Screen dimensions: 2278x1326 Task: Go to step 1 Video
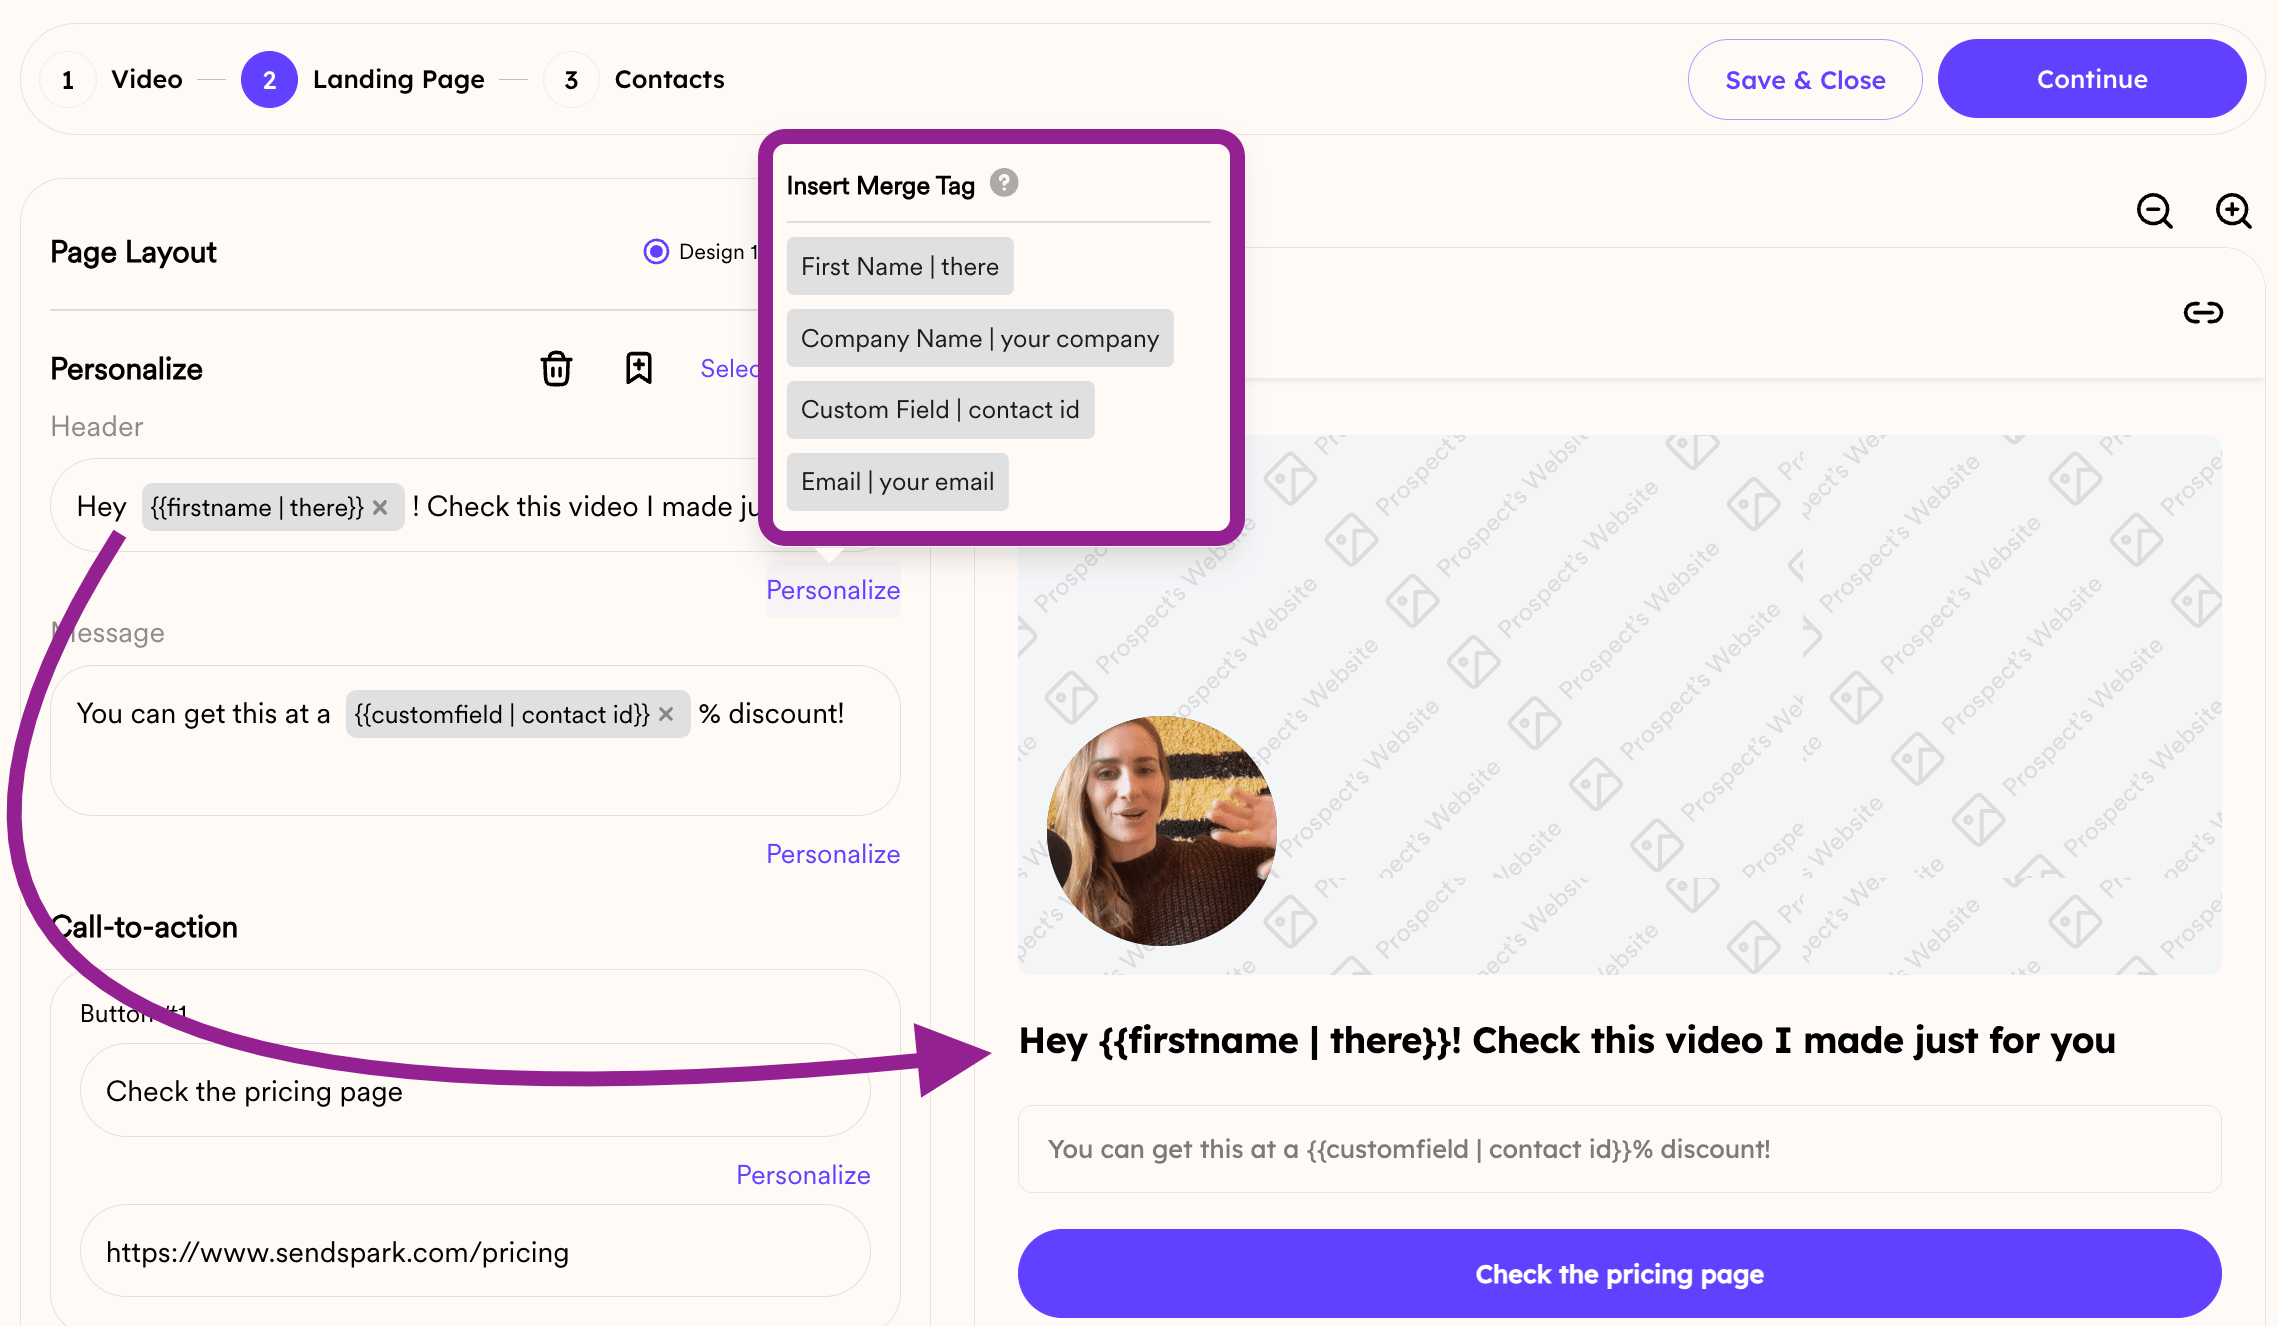coord(112,79)
